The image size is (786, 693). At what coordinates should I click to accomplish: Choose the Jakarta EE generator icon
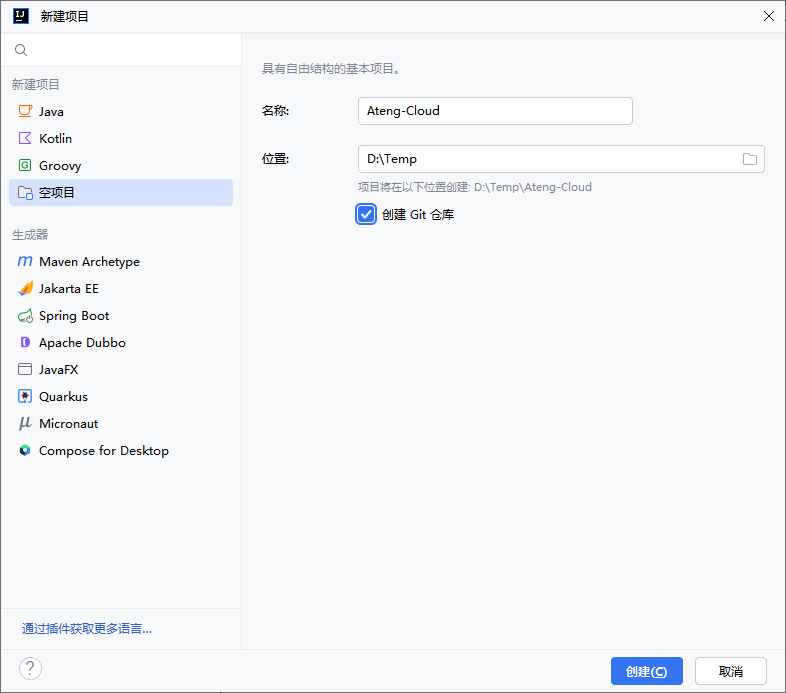25,289
